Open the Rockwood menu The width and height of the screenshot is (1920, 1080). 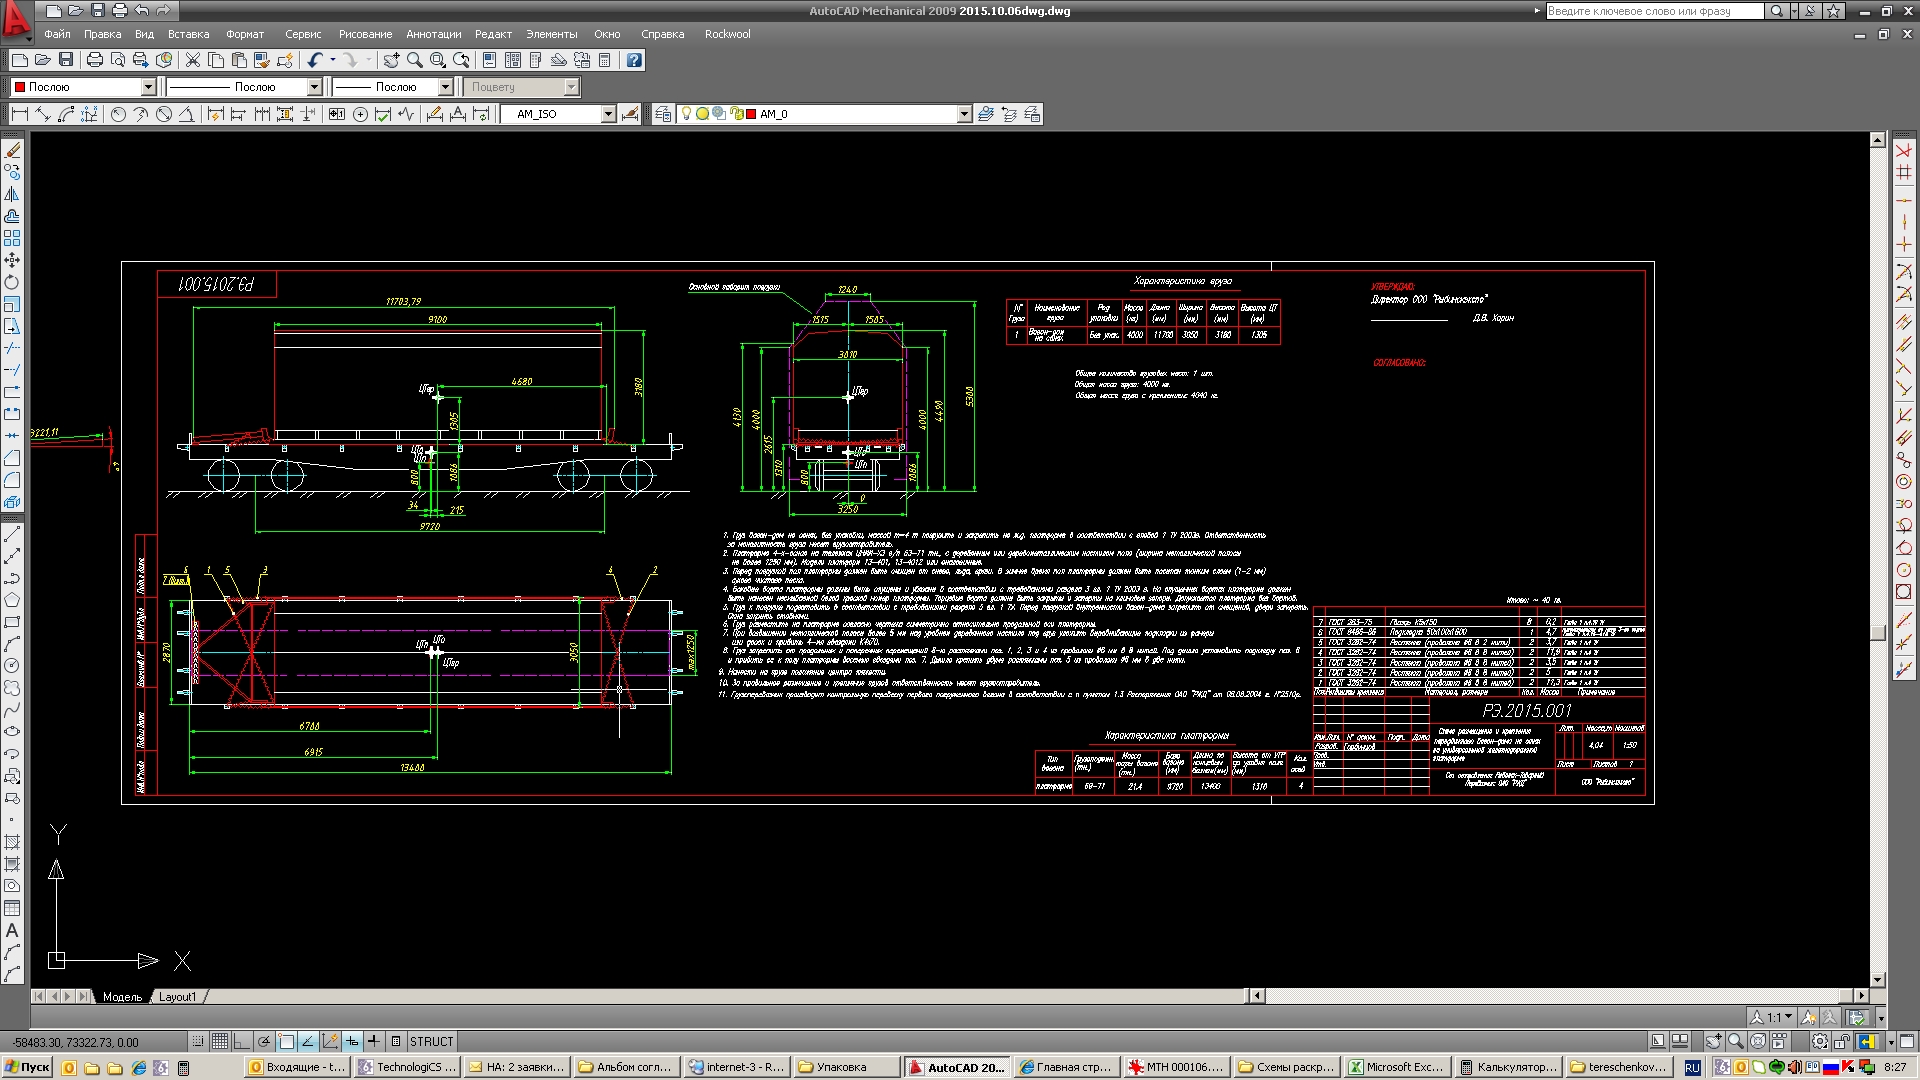coord(728,34)
